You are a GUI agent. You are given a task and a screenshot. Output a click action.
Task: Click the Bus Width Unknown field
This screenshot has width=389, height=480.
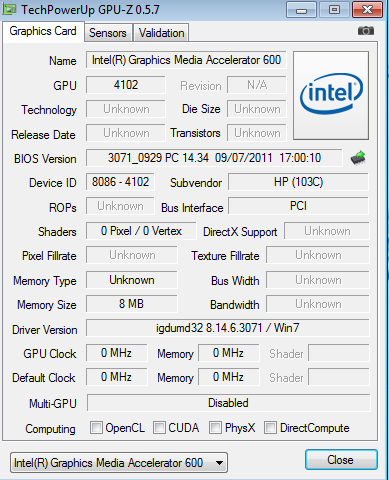[318, 280]
